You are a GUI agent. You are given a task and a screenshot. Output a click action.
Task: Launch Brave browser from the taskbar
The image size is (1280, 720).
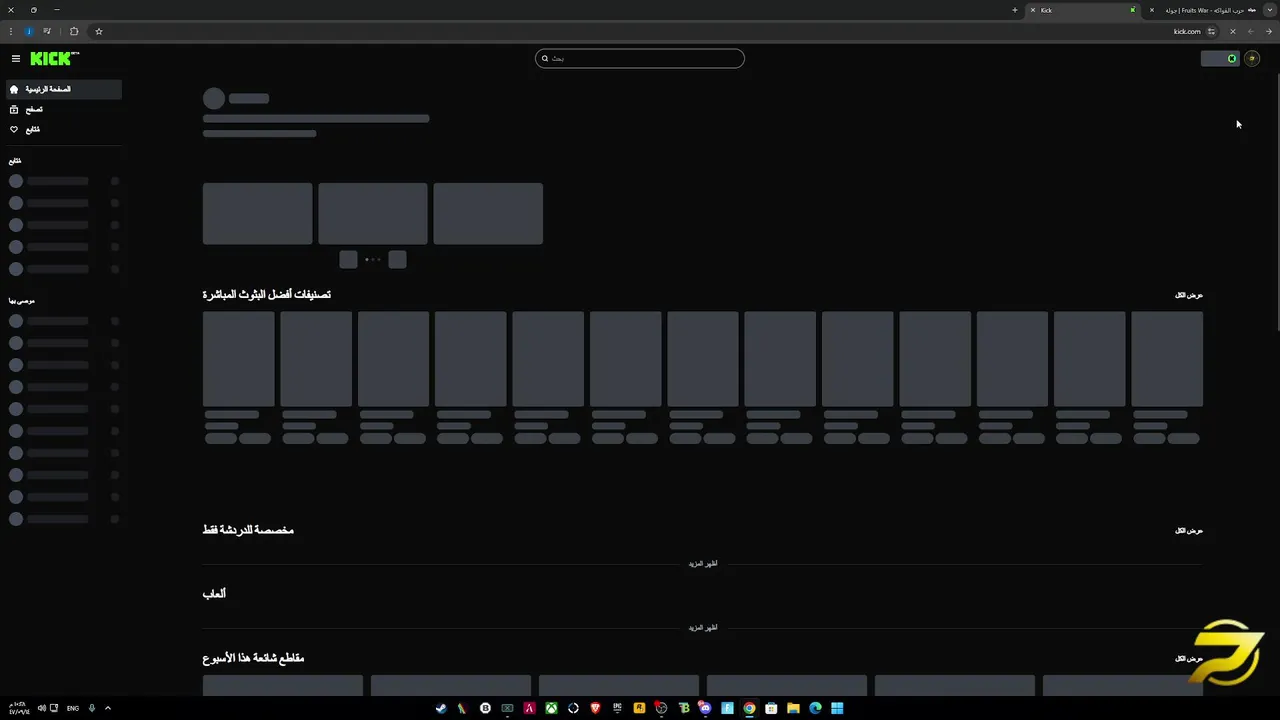[595, 708]
